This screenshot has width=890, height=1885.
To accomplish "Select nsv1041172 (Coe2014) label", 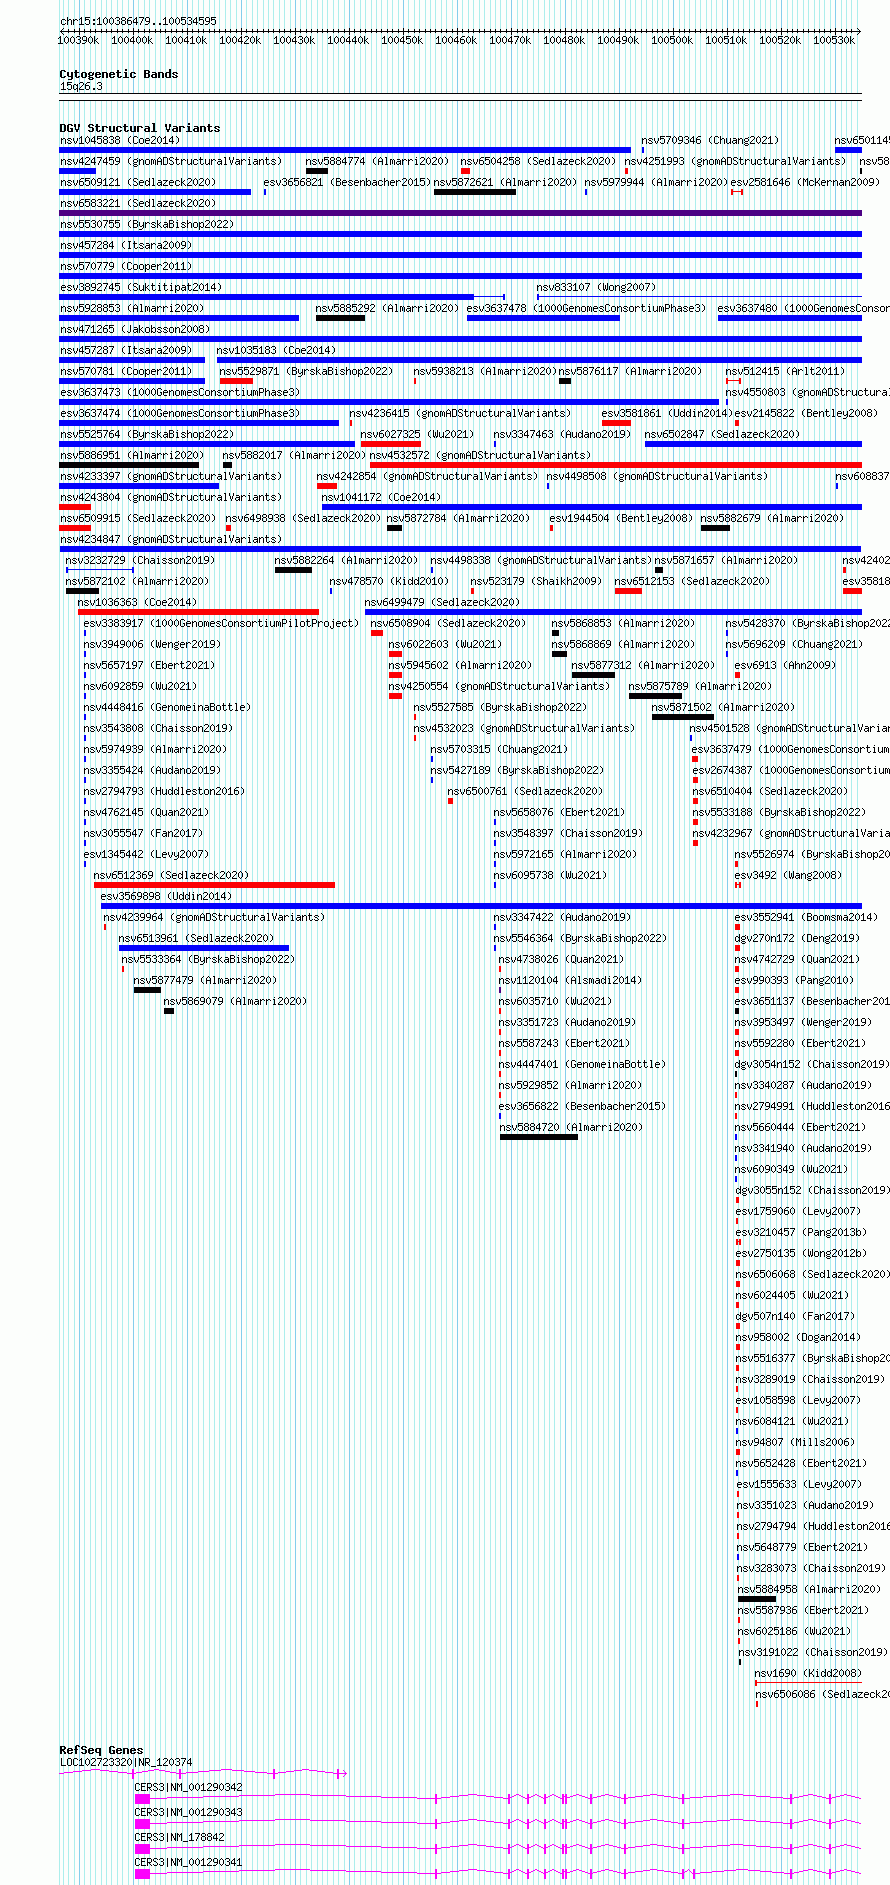I will pos(381,497).
